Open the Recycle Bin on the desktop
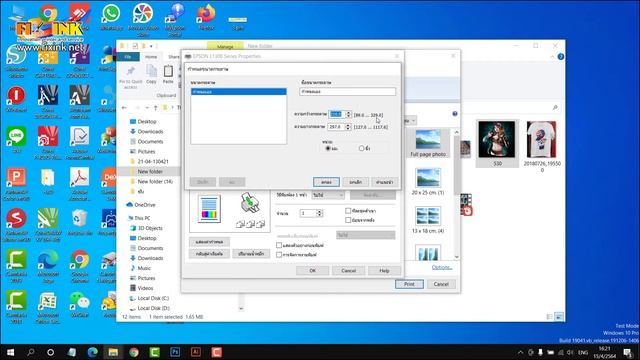 coord(80,222)
